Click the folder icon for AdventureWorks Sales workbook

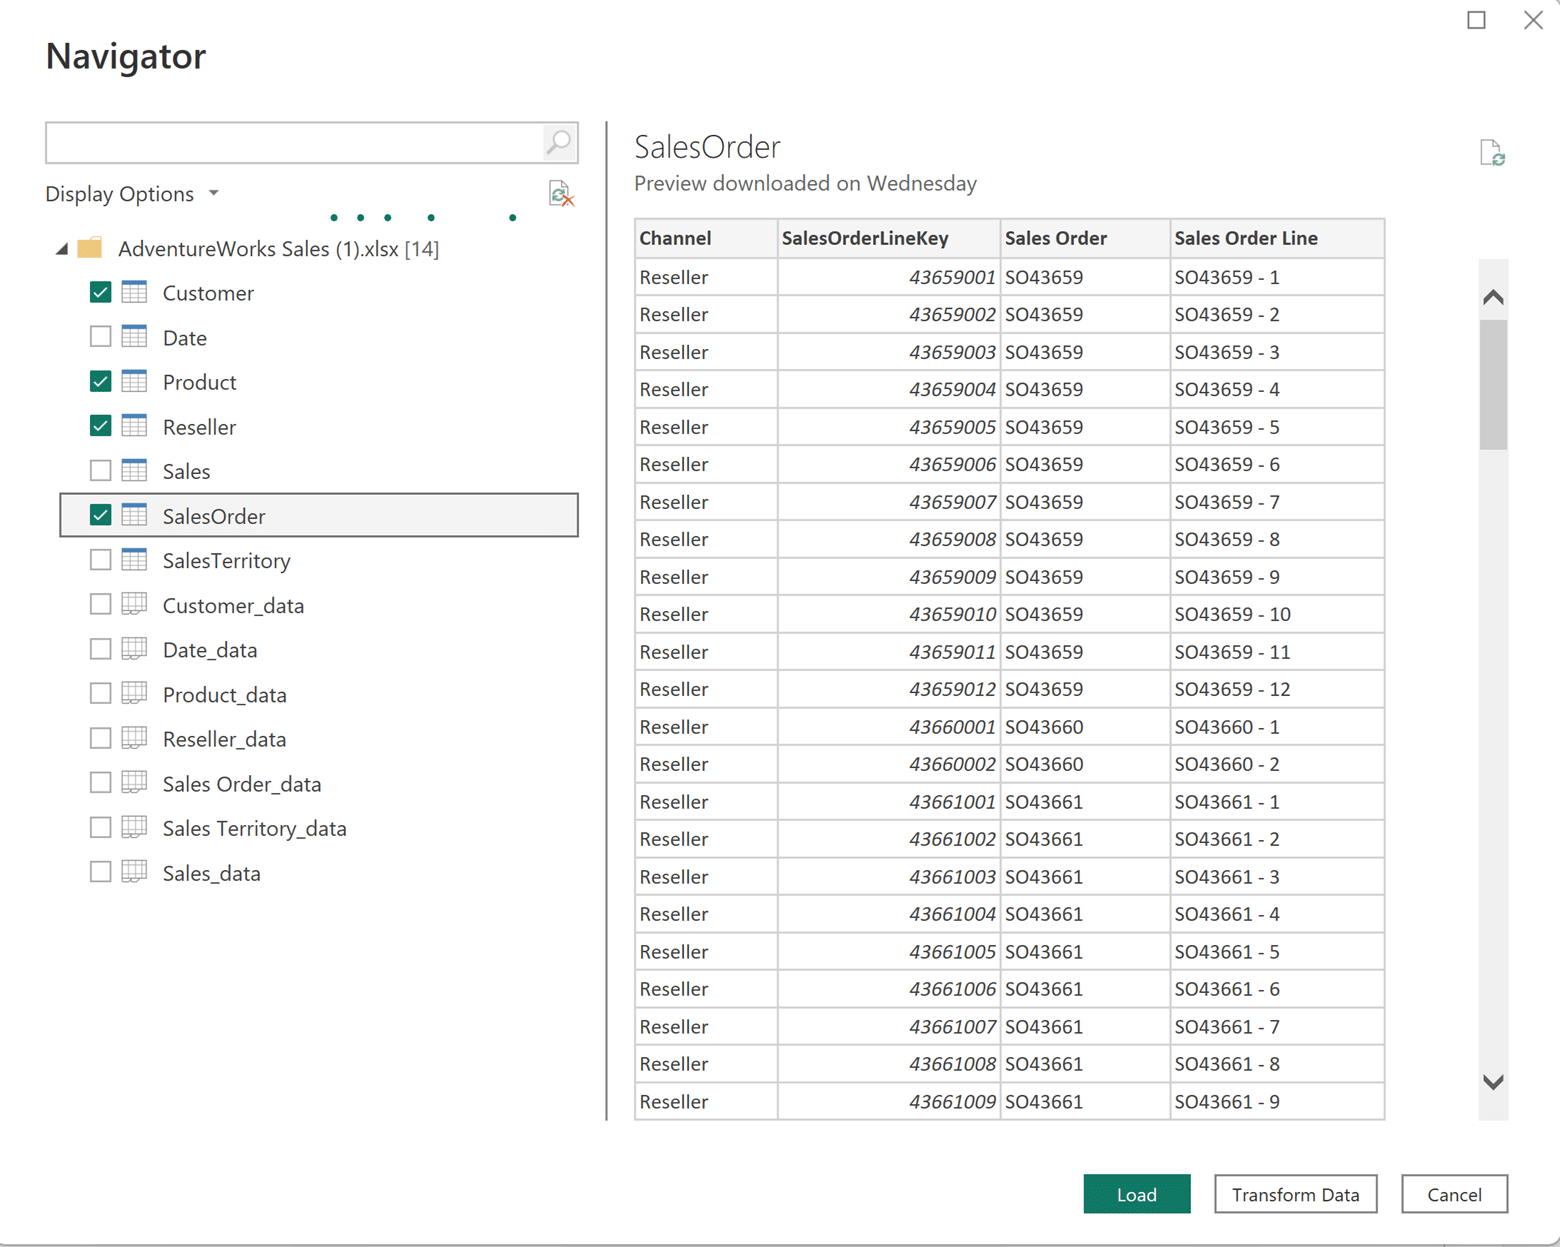(89, 247)
